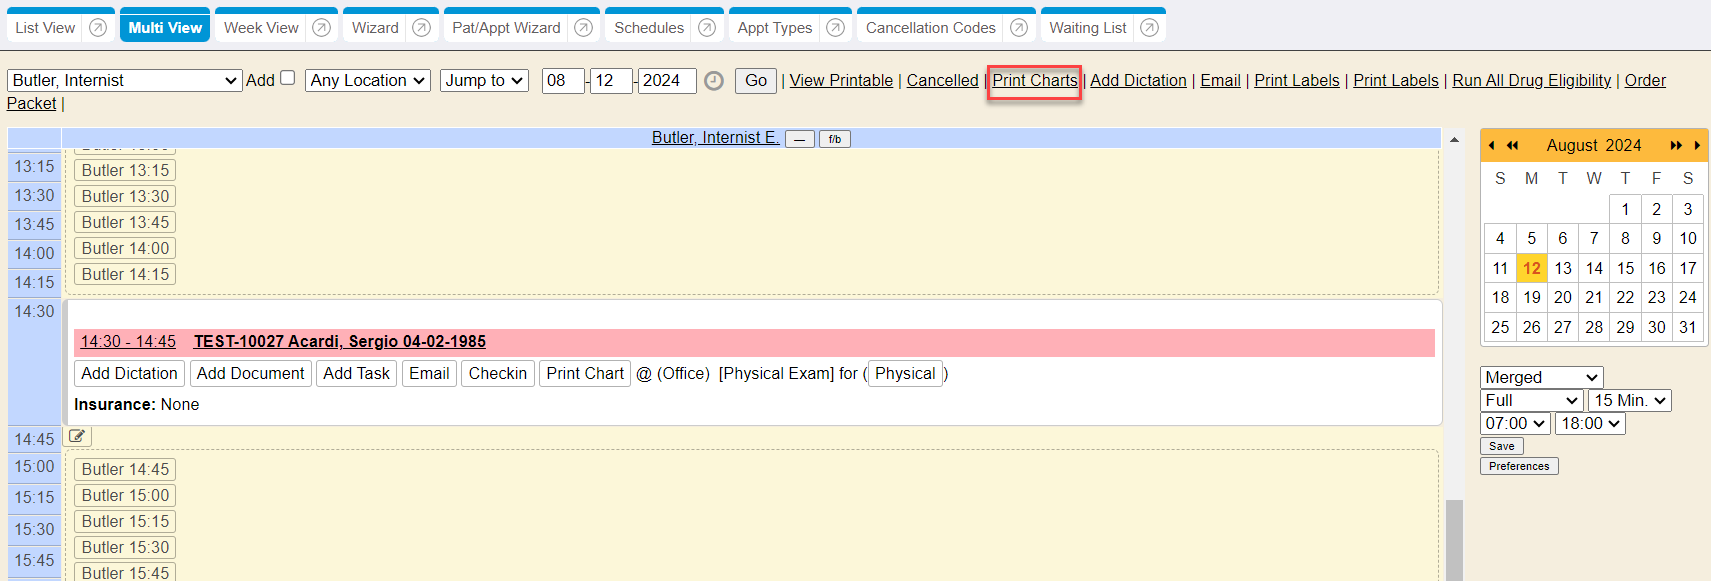Click the clock icon beside the year field
1711x581 pixels.
point(714,81)
